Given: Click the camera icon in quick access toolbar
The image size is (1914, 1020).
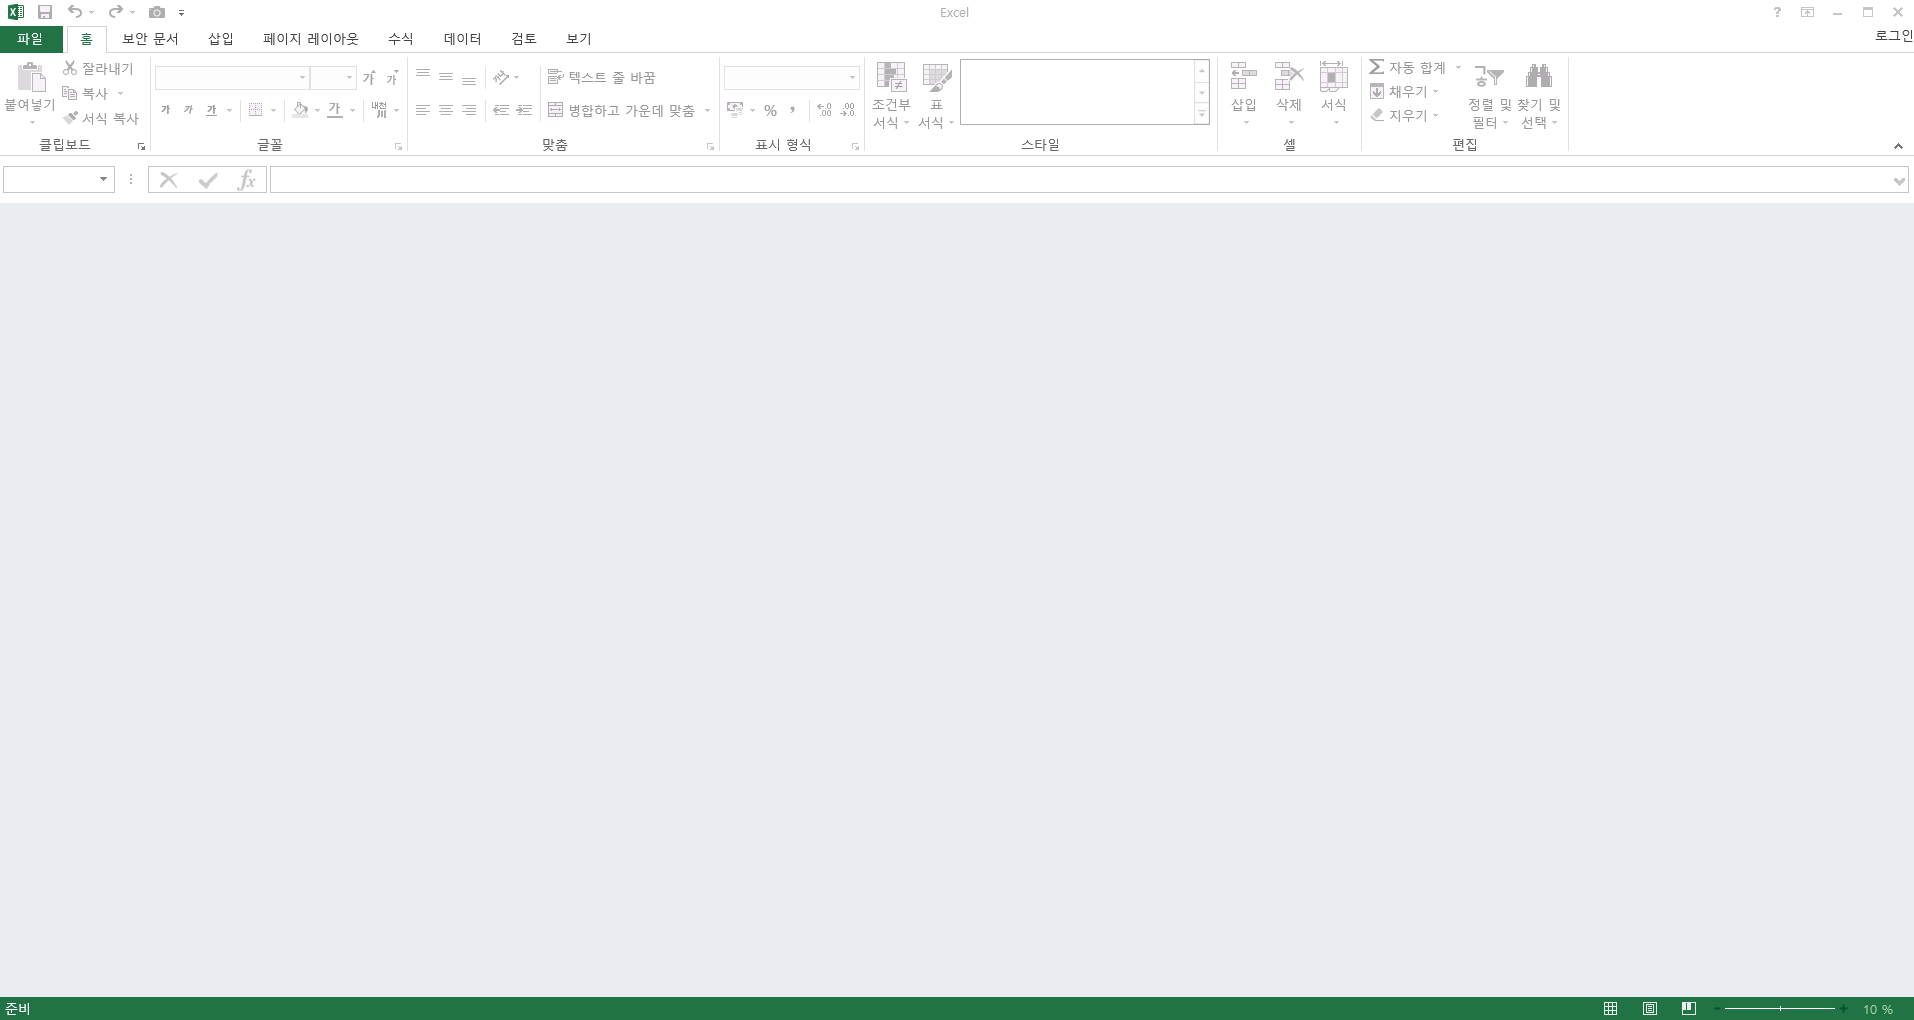Looking at the screenshot, I should point(157,12).
